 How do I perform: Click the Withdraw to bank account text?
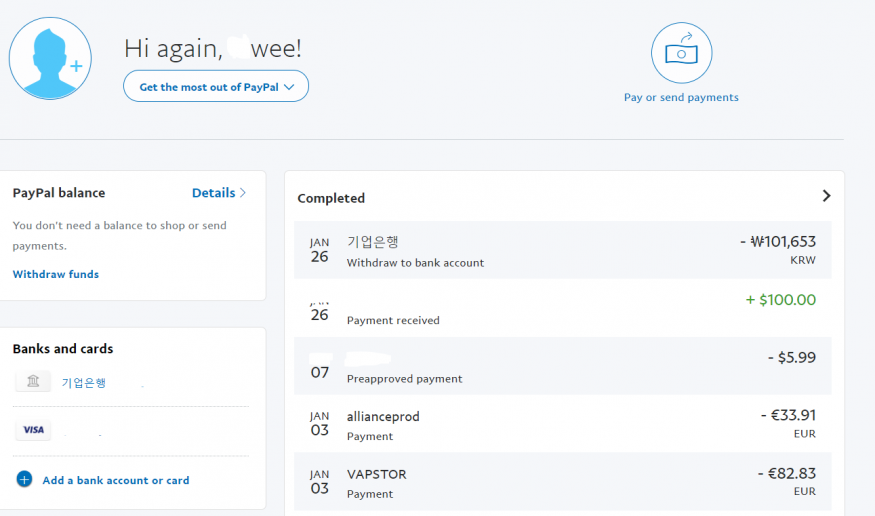point(415,263)
